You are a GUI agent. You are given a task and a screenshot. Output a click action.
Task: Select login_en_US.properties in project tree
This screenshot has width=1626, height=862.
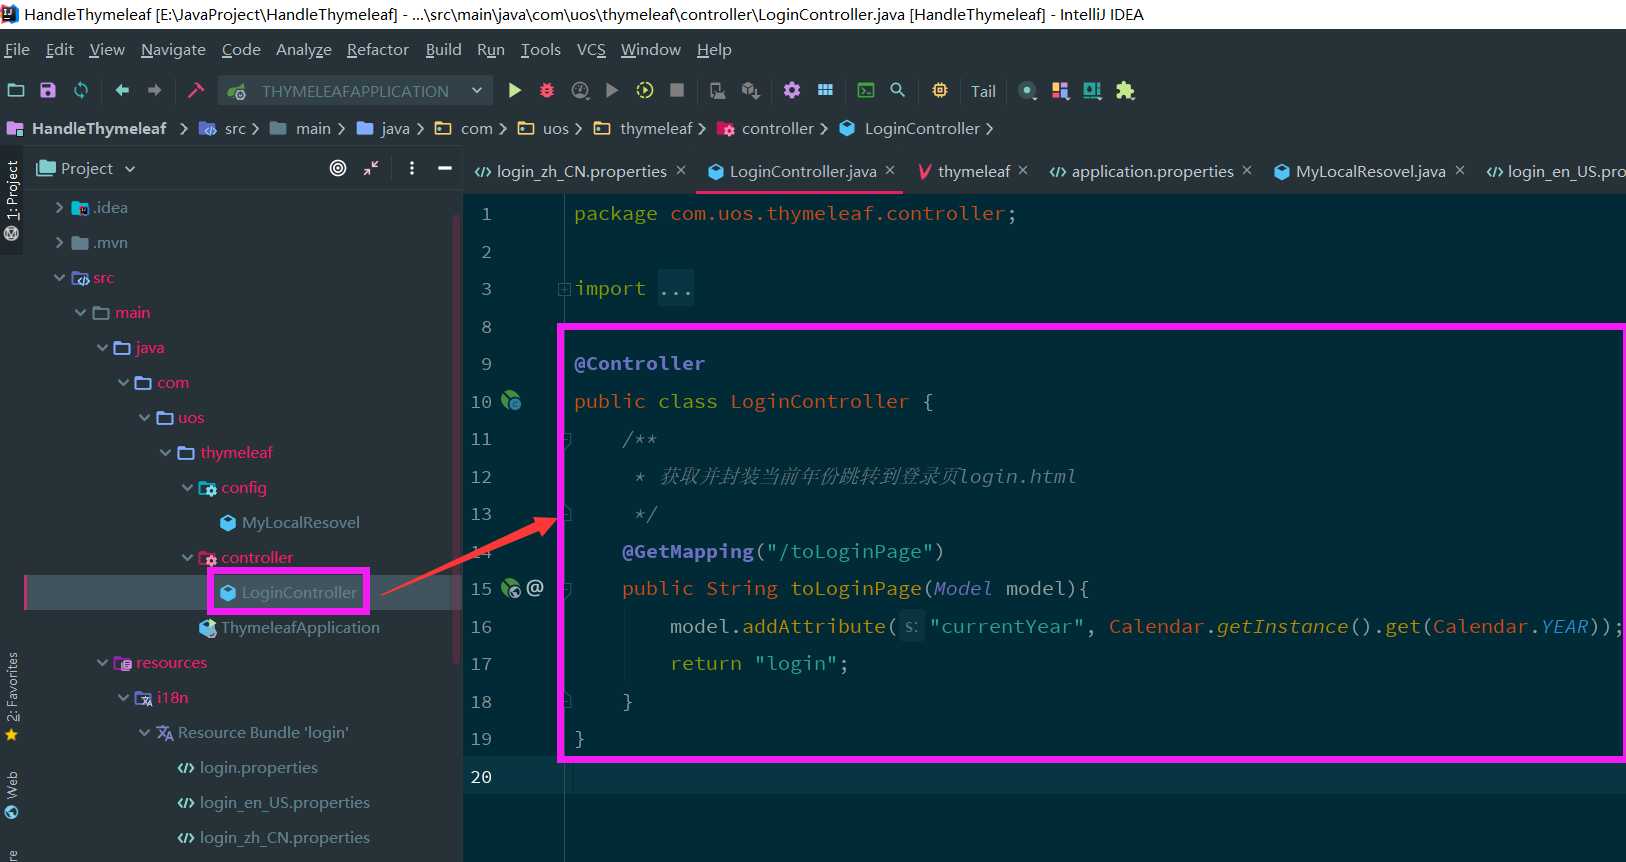(284, 802)
